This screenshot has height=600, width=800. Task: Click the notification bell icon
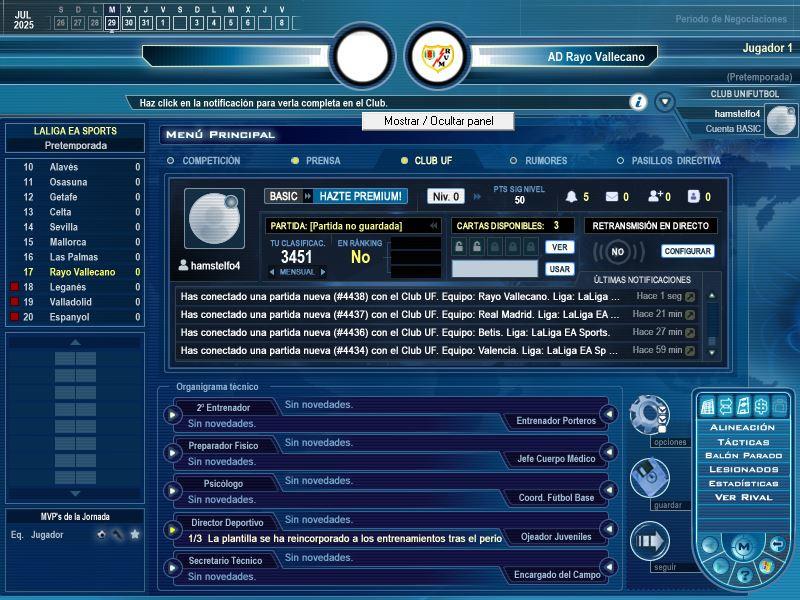pyautogui.click(x=571, y=196)
